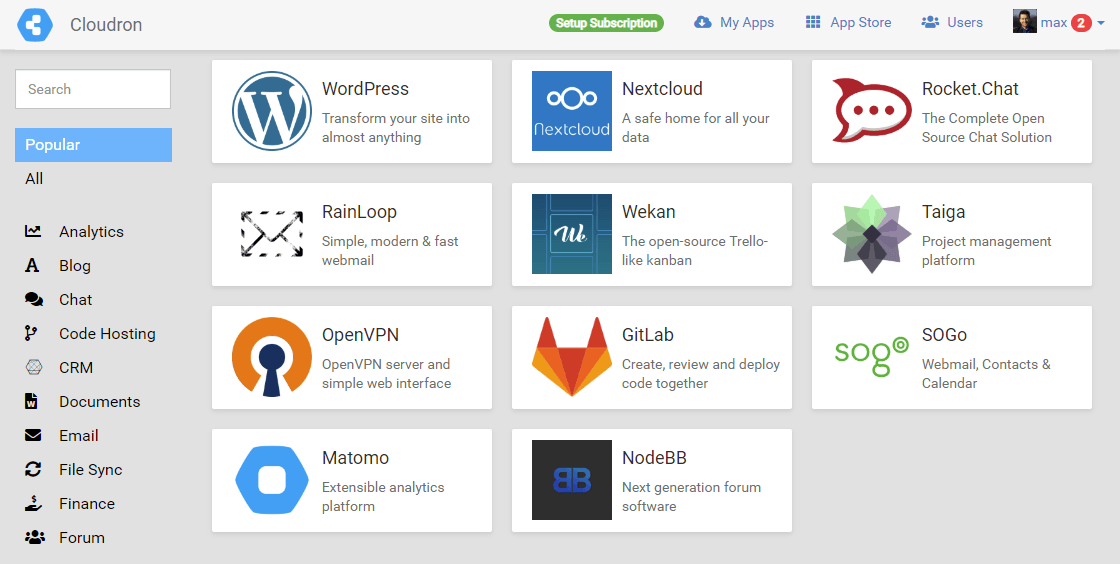The image size is (1120, 564).
Task: Open the Users page link
Action: click(952, 22)
